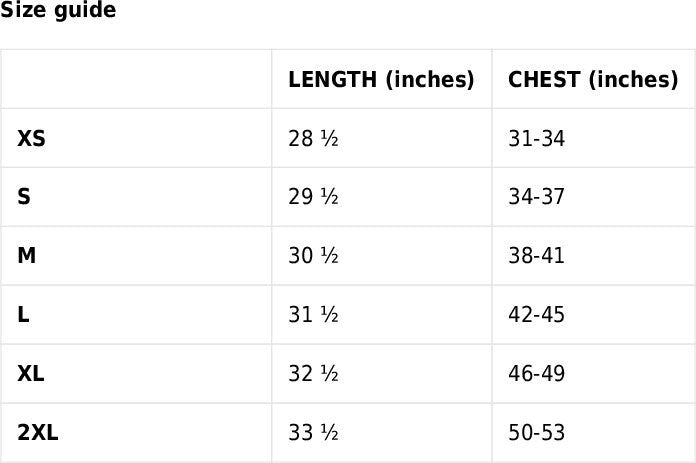Click the Size guide heading
696x463 pixels.
(58, 11)
